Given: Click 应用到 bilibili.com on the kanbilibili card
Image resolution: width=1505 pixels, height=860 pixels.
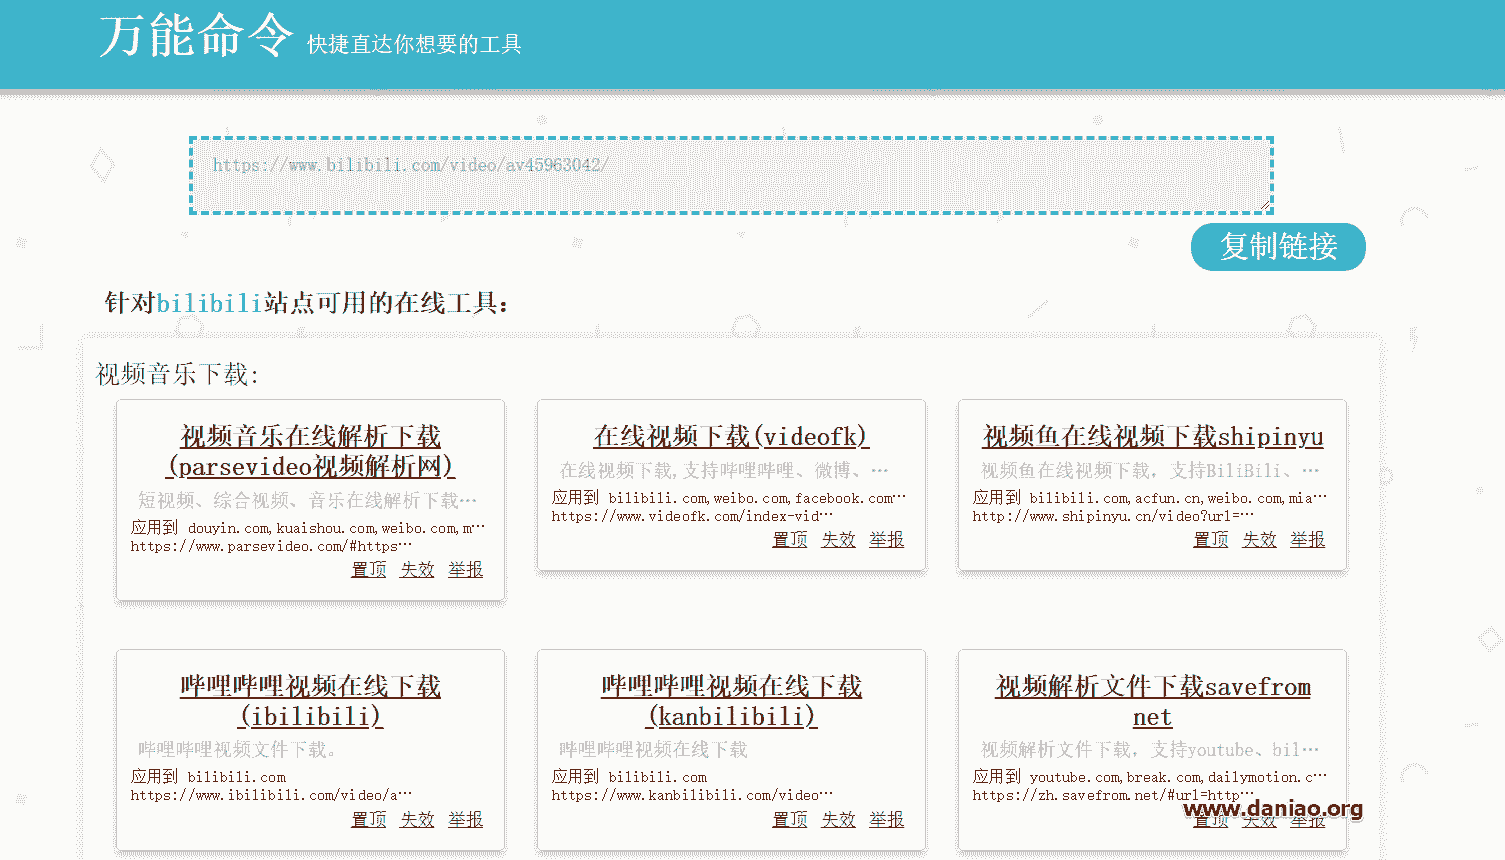Looking at the screenshot, I should (x=629, y=776).
